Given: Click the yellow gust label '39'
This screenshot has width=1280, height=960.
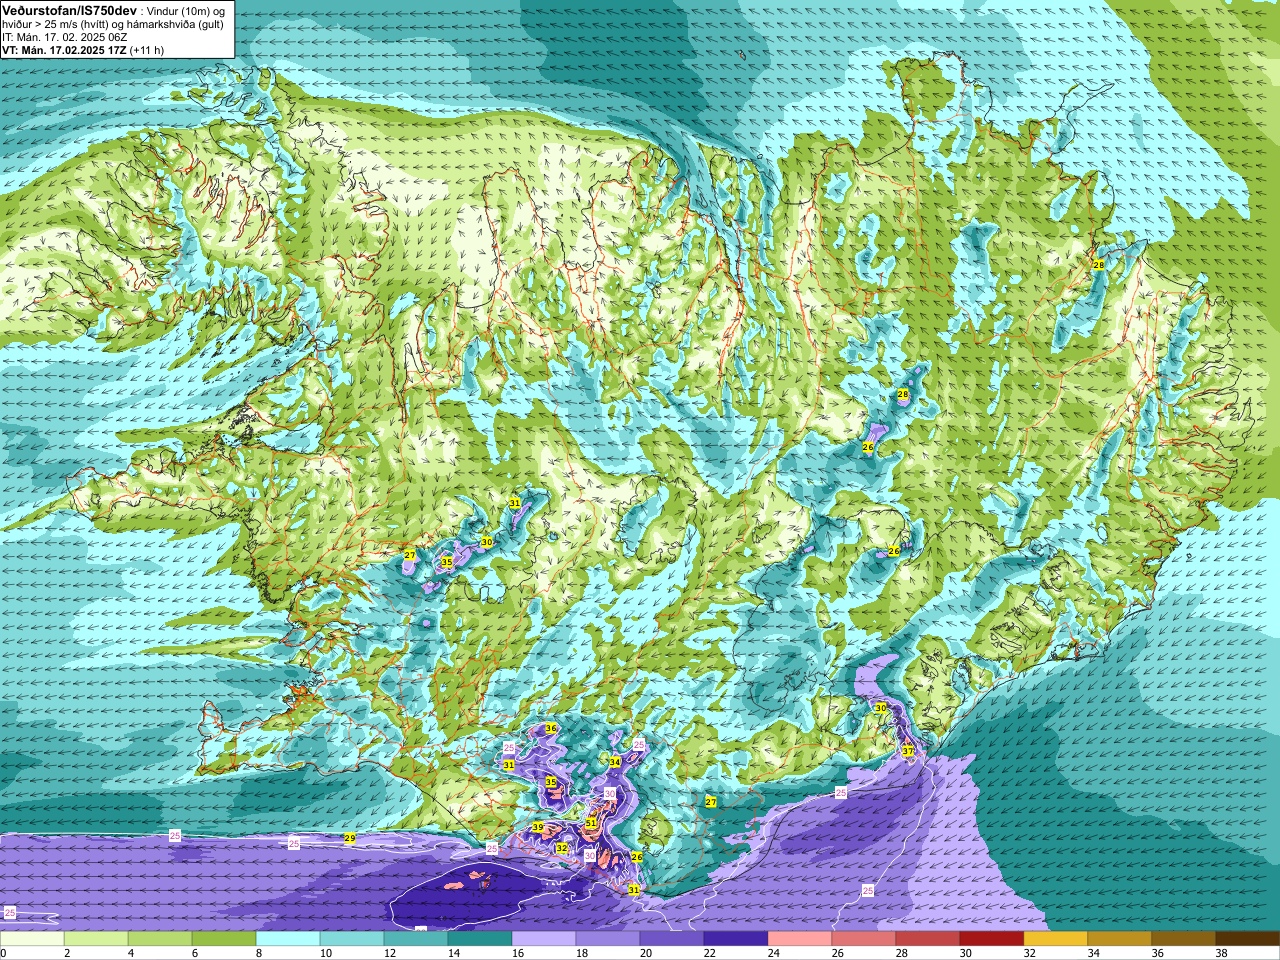Looking at the screenshot, I should [538, 828].
